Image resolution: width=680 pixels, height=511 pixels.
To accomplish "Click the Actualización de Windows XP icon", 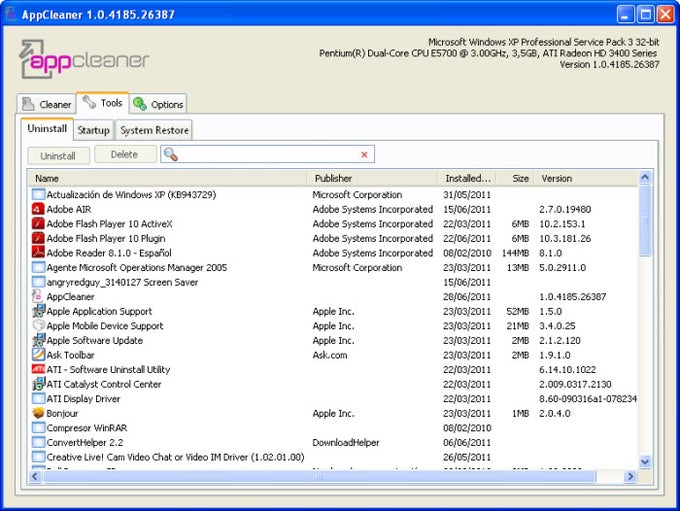I will [38, 194].
